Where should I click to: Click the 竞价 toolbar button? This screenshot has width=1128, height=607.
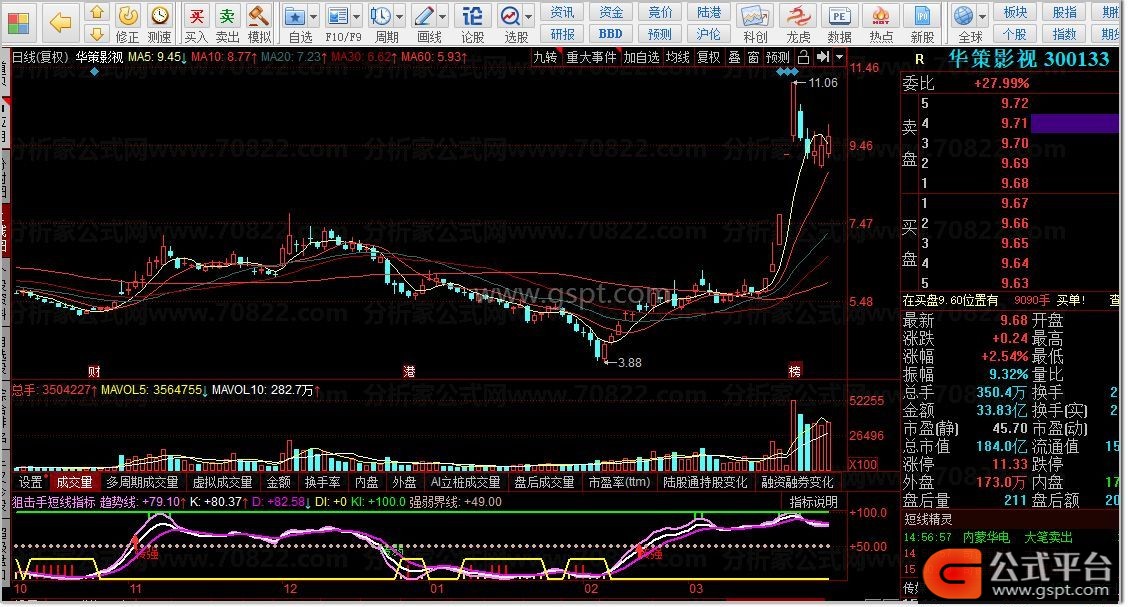(x=660, y=12)
